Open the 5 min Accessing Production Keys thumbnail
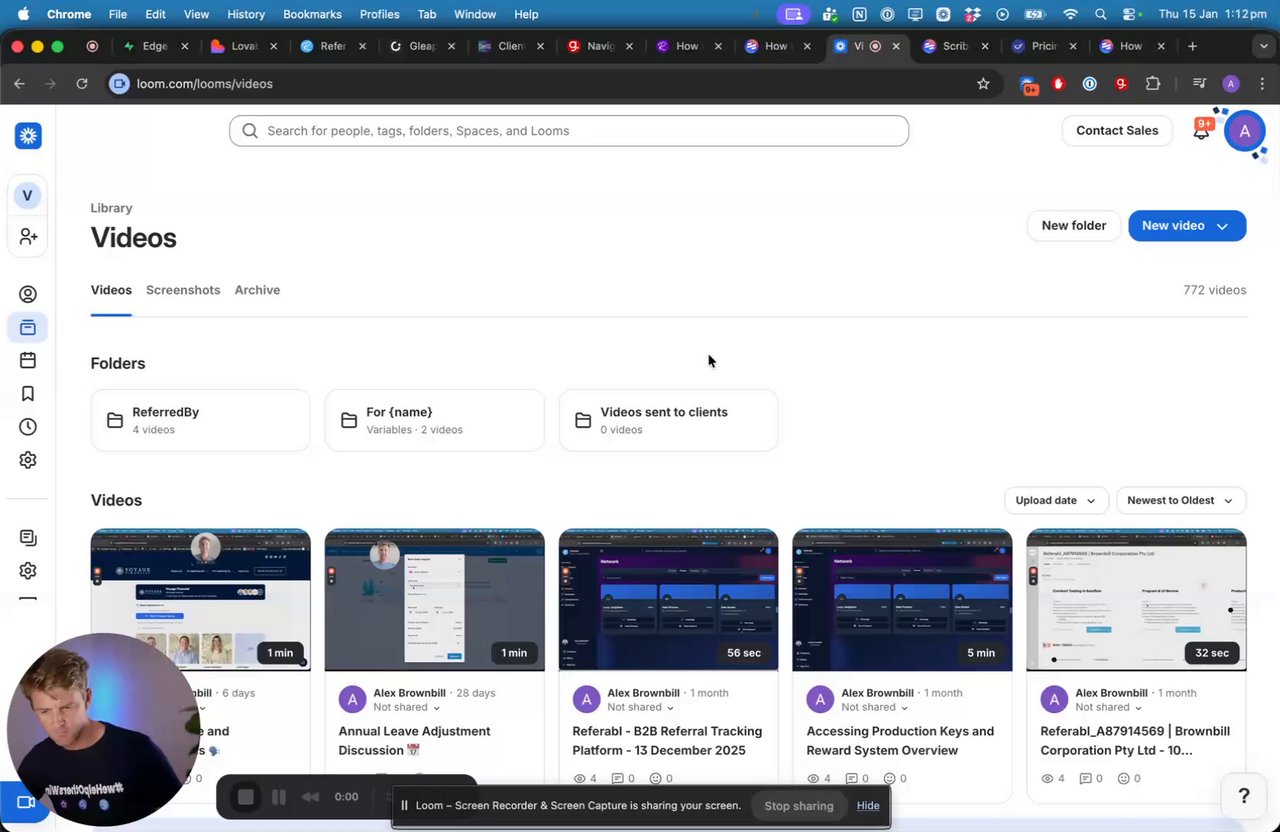 pyautogui.click(x=902, y=600)
